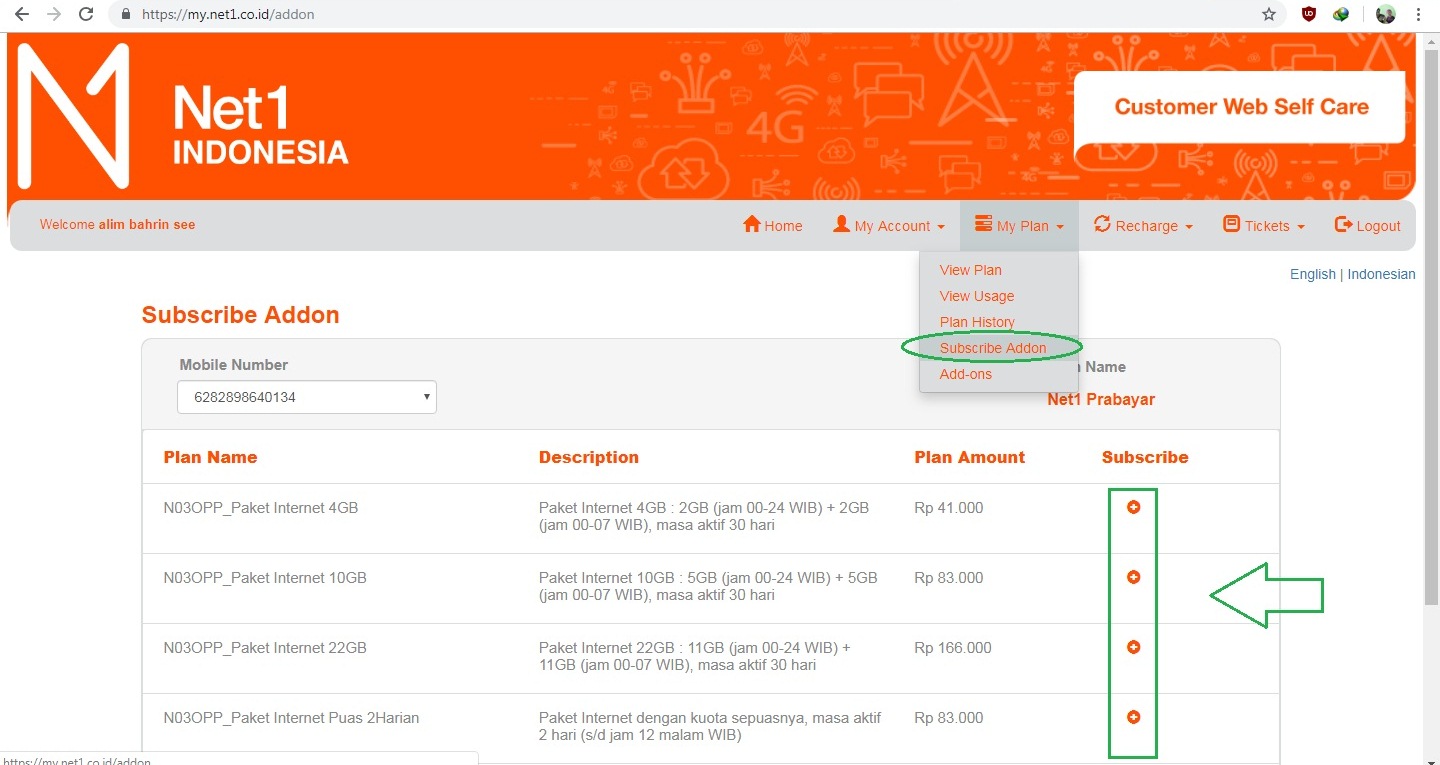Screen dimensions: 1440x765
Task: Select Add-ons from My Plan menu
Action: pos(966,374)
